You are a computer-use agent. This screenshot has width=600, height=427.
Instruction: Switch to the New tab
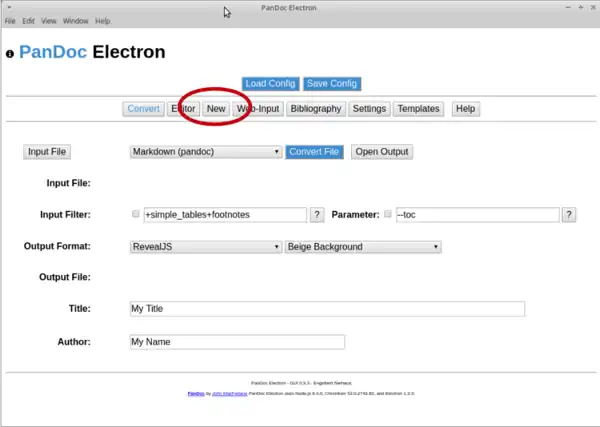click(216, 109)
